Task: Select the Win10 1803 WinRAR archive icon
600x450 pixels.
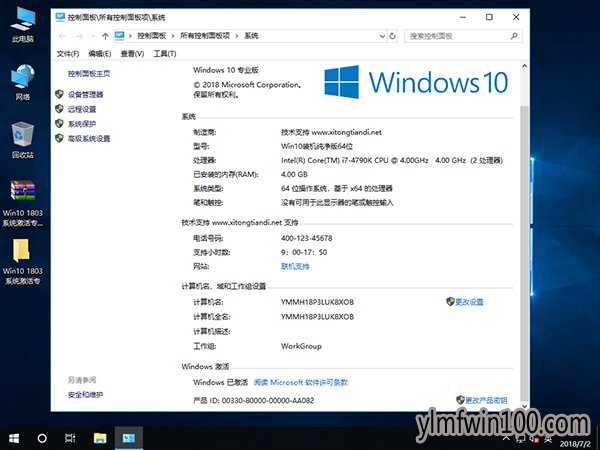Action: pos(23,203)
